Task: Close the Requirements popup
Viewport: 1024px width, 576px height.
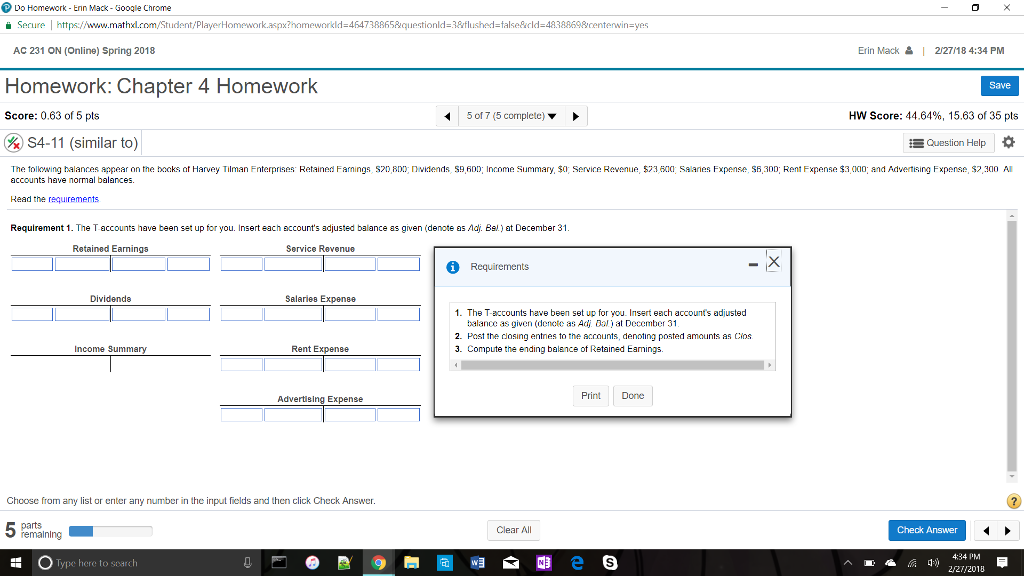Action: [774, 262]
